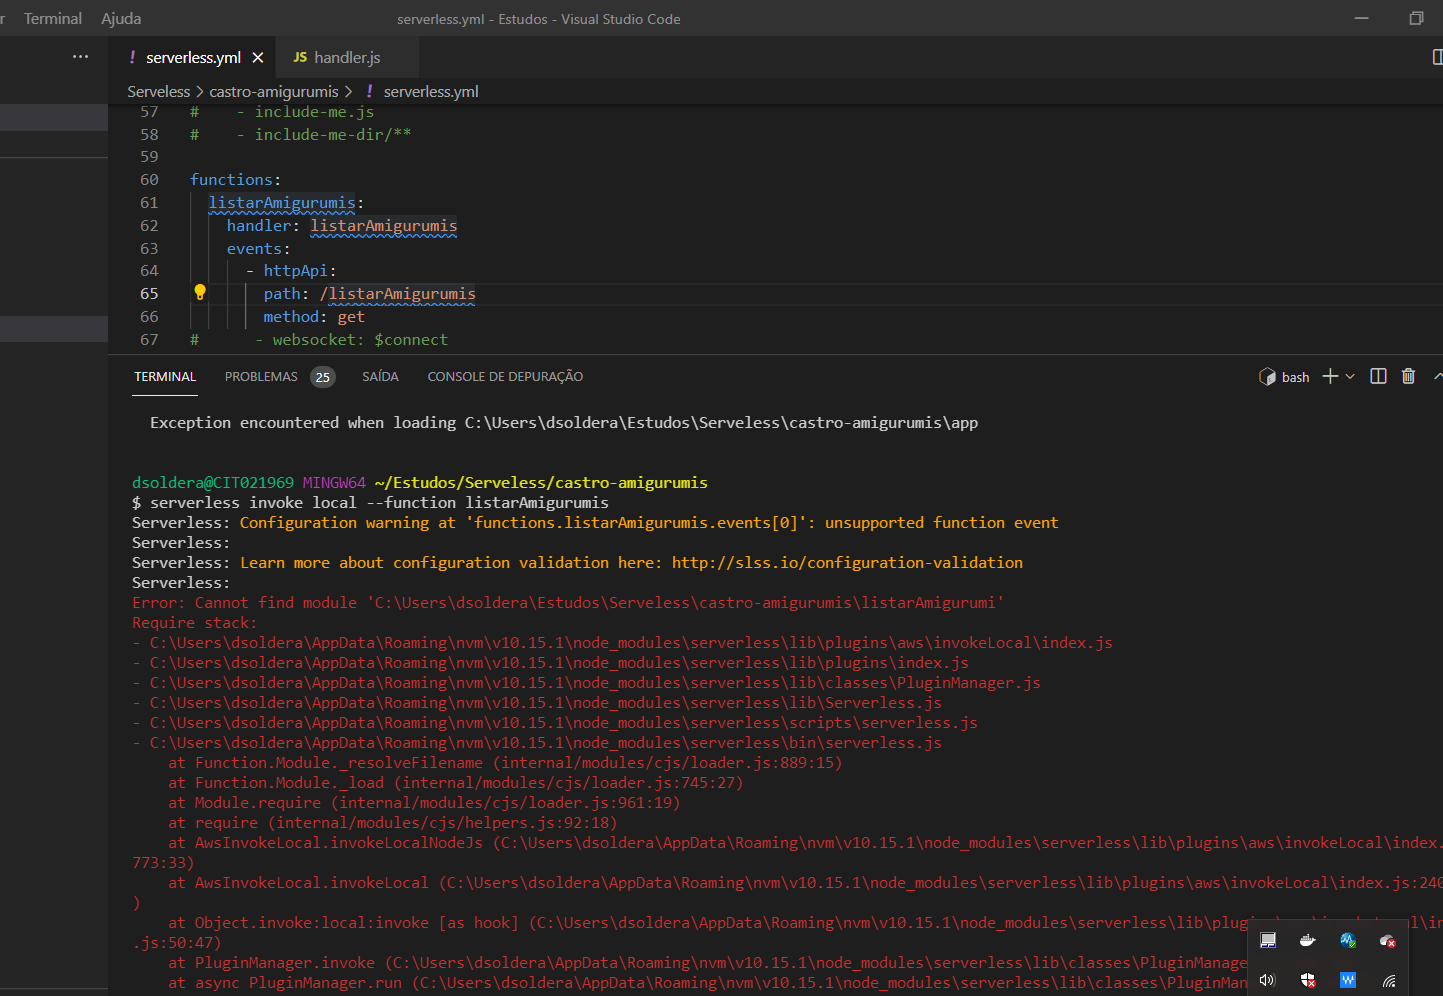1443x996 pixels.
Task: Switch to the handler.js tab
Action: pos(347,58)
